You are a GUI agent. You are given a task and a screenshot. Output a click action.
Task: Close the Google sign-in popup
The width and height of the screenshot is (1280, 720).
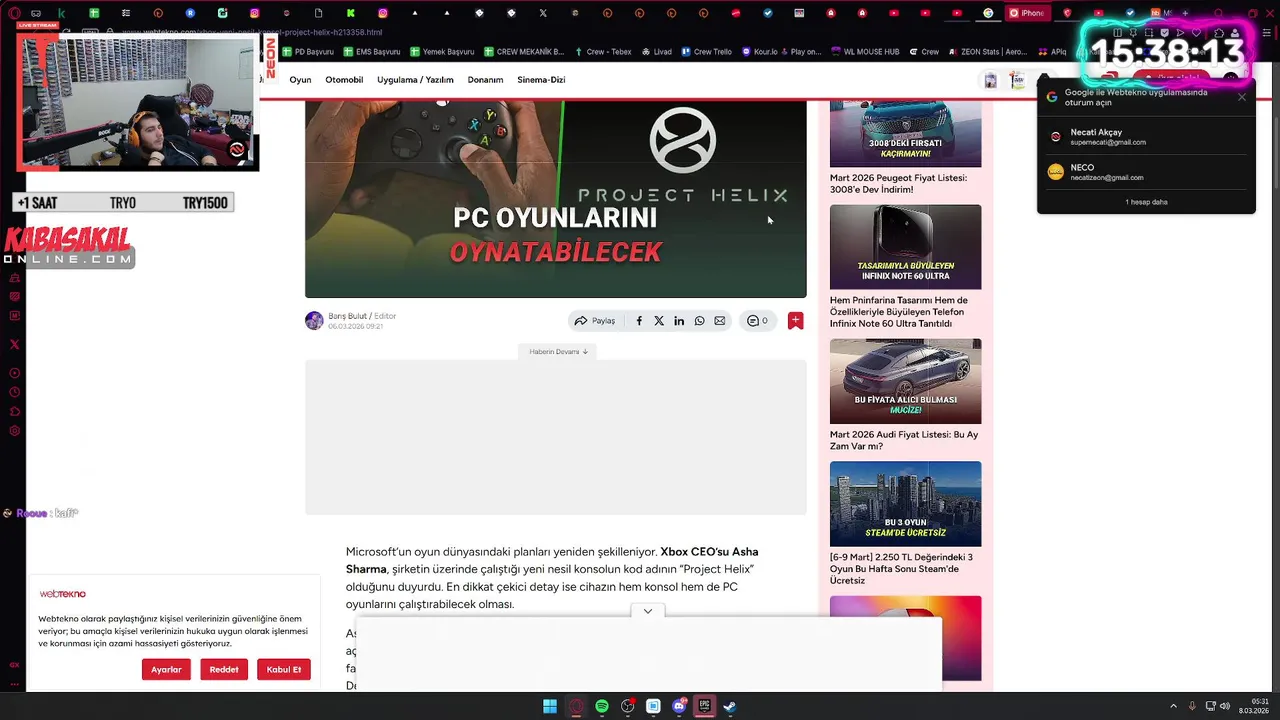[1242, 97]
